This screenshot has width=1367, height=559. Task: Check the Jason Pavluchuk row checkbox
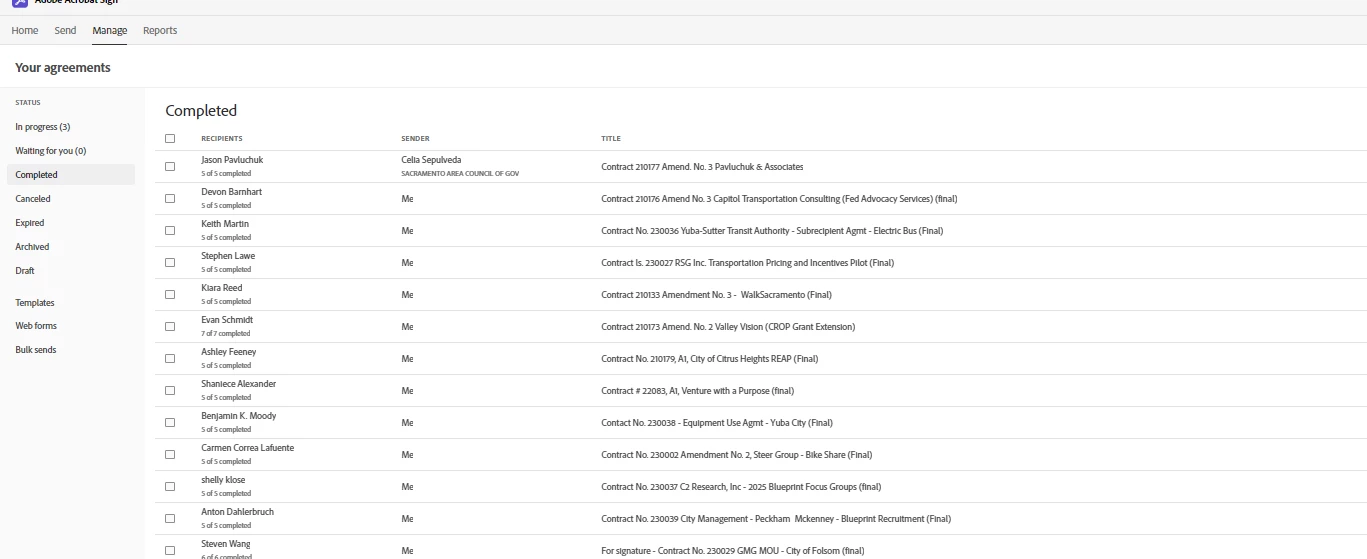pyautogui.click(x=170, y=167)
